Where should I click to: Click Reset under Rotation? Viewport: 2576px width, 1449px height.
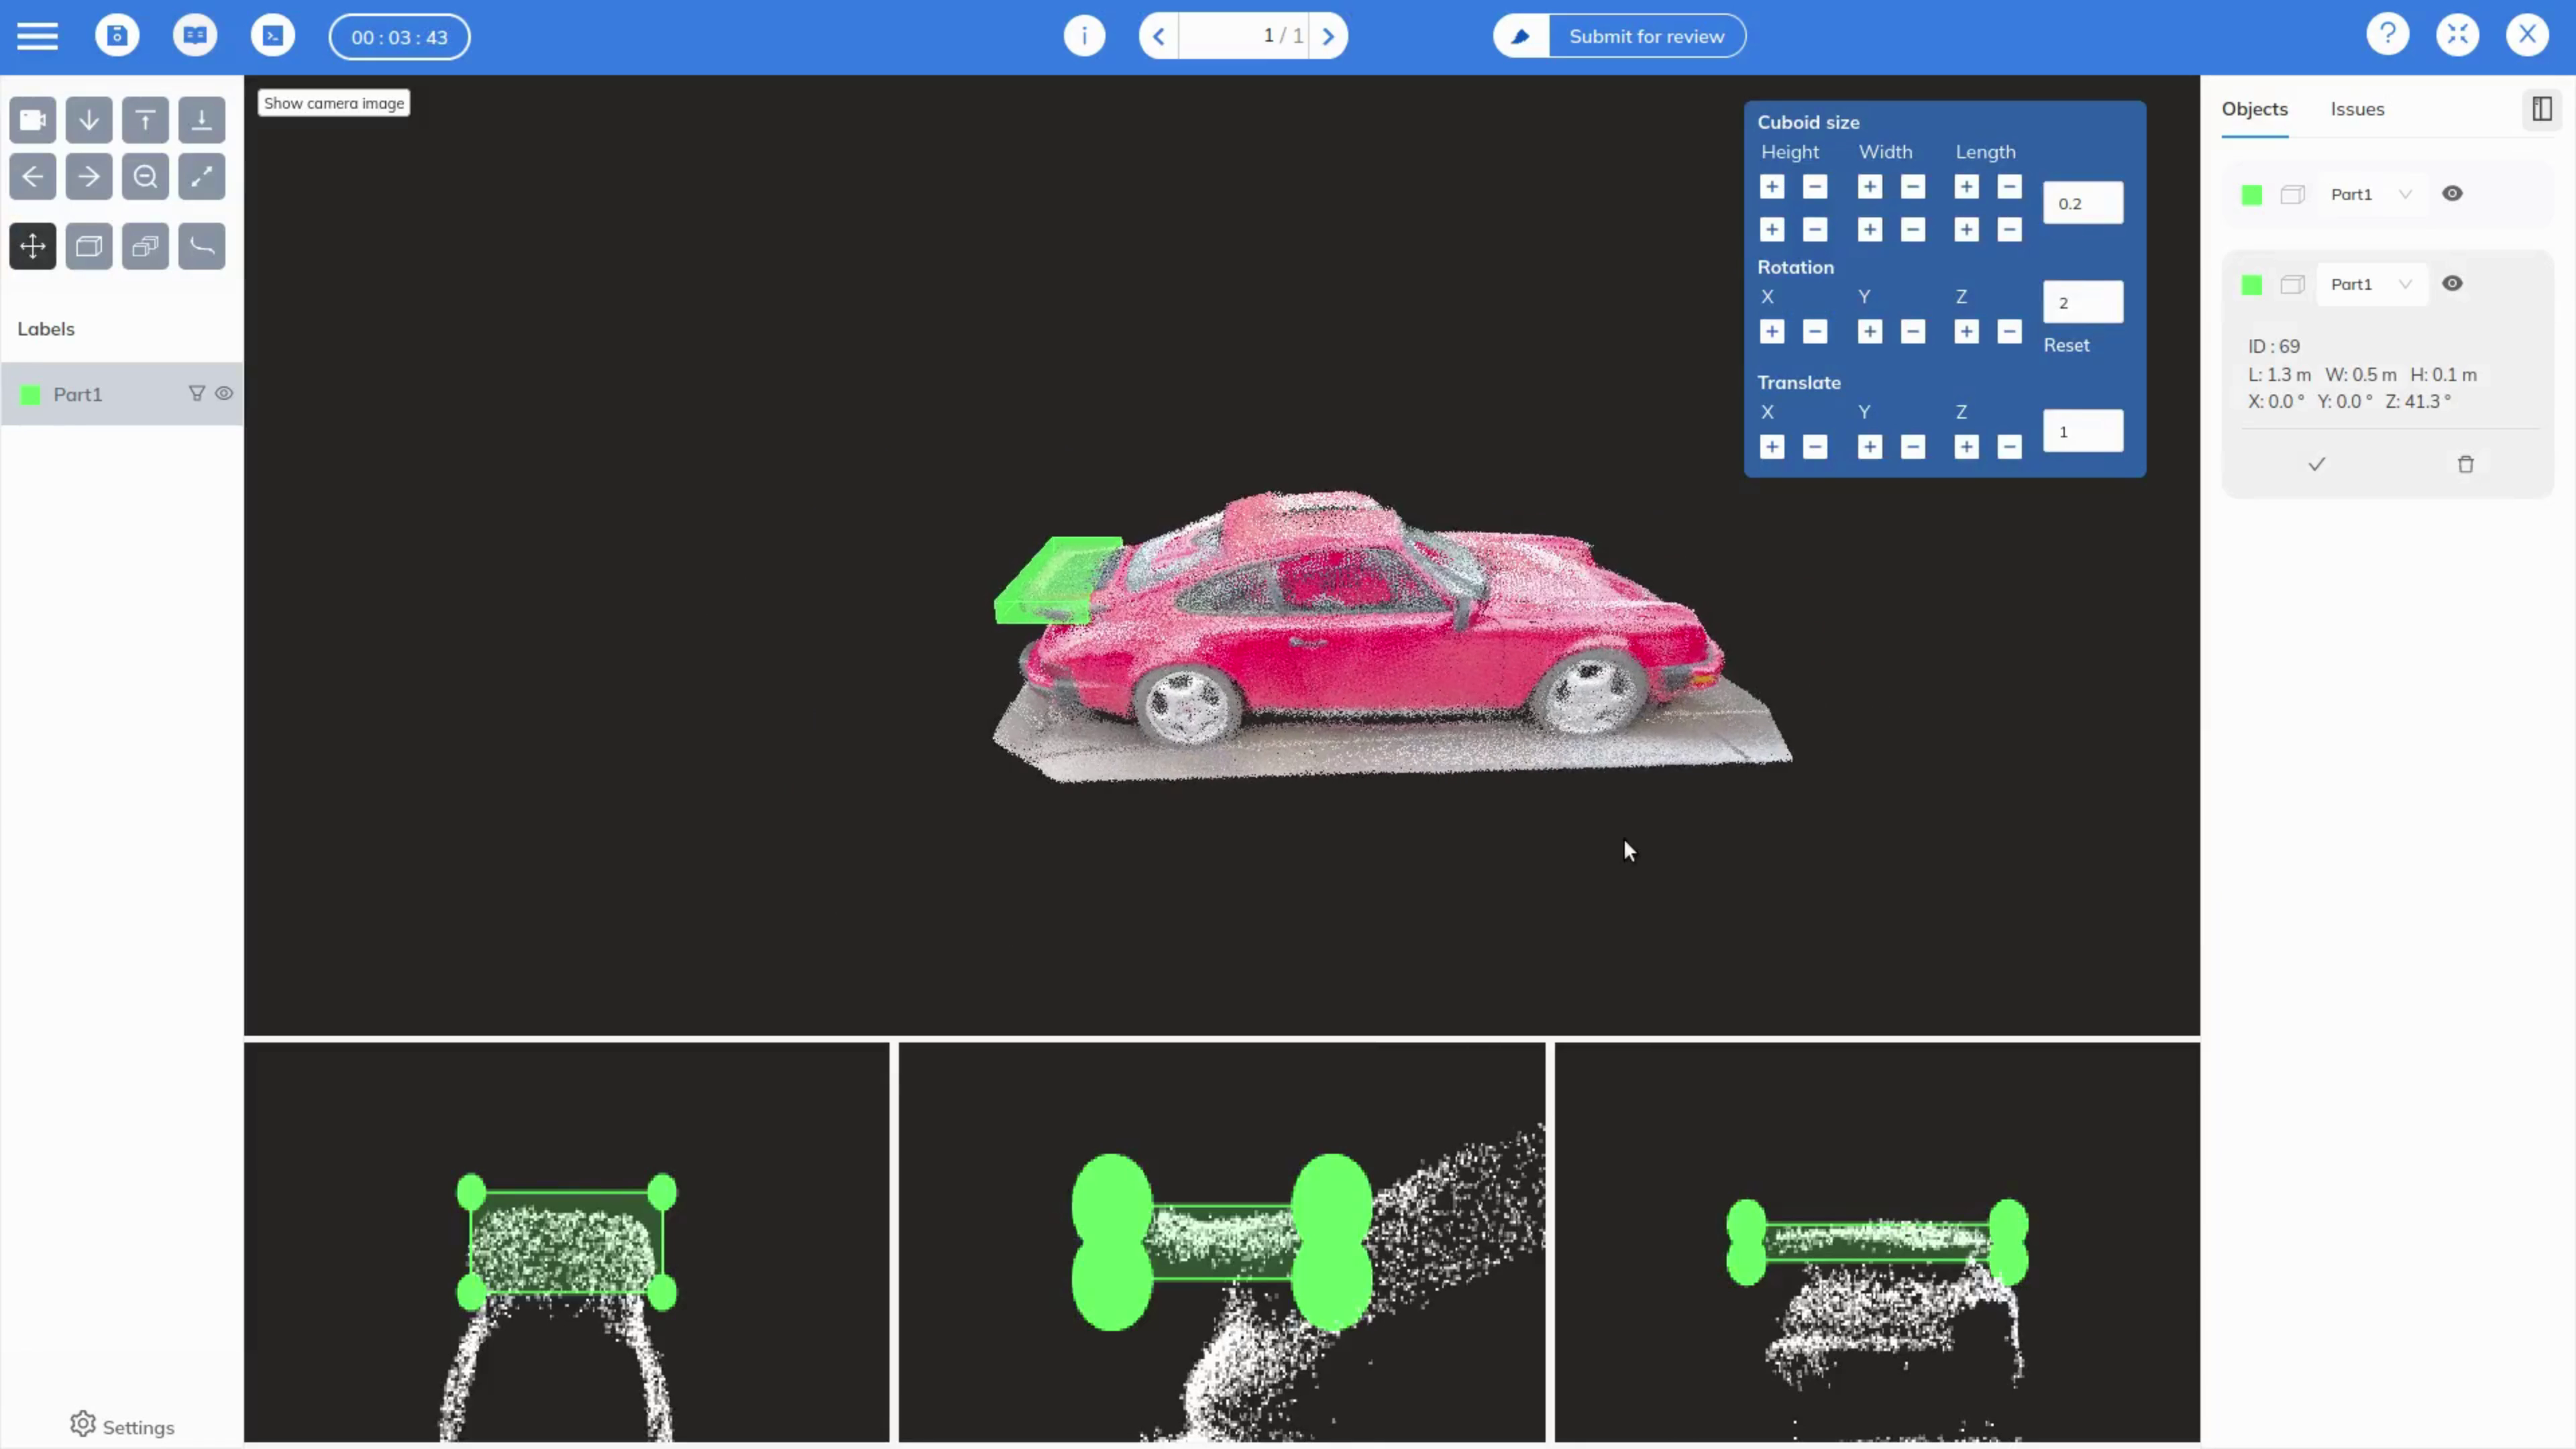[2066, 345]
